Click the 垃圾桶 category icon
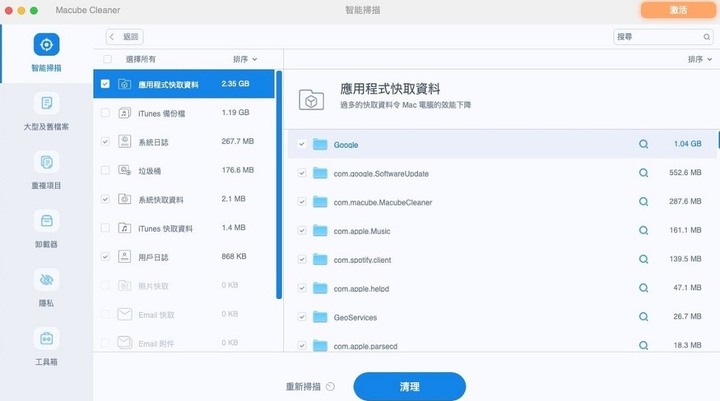The image size is (720, 401). click(124, 170)
